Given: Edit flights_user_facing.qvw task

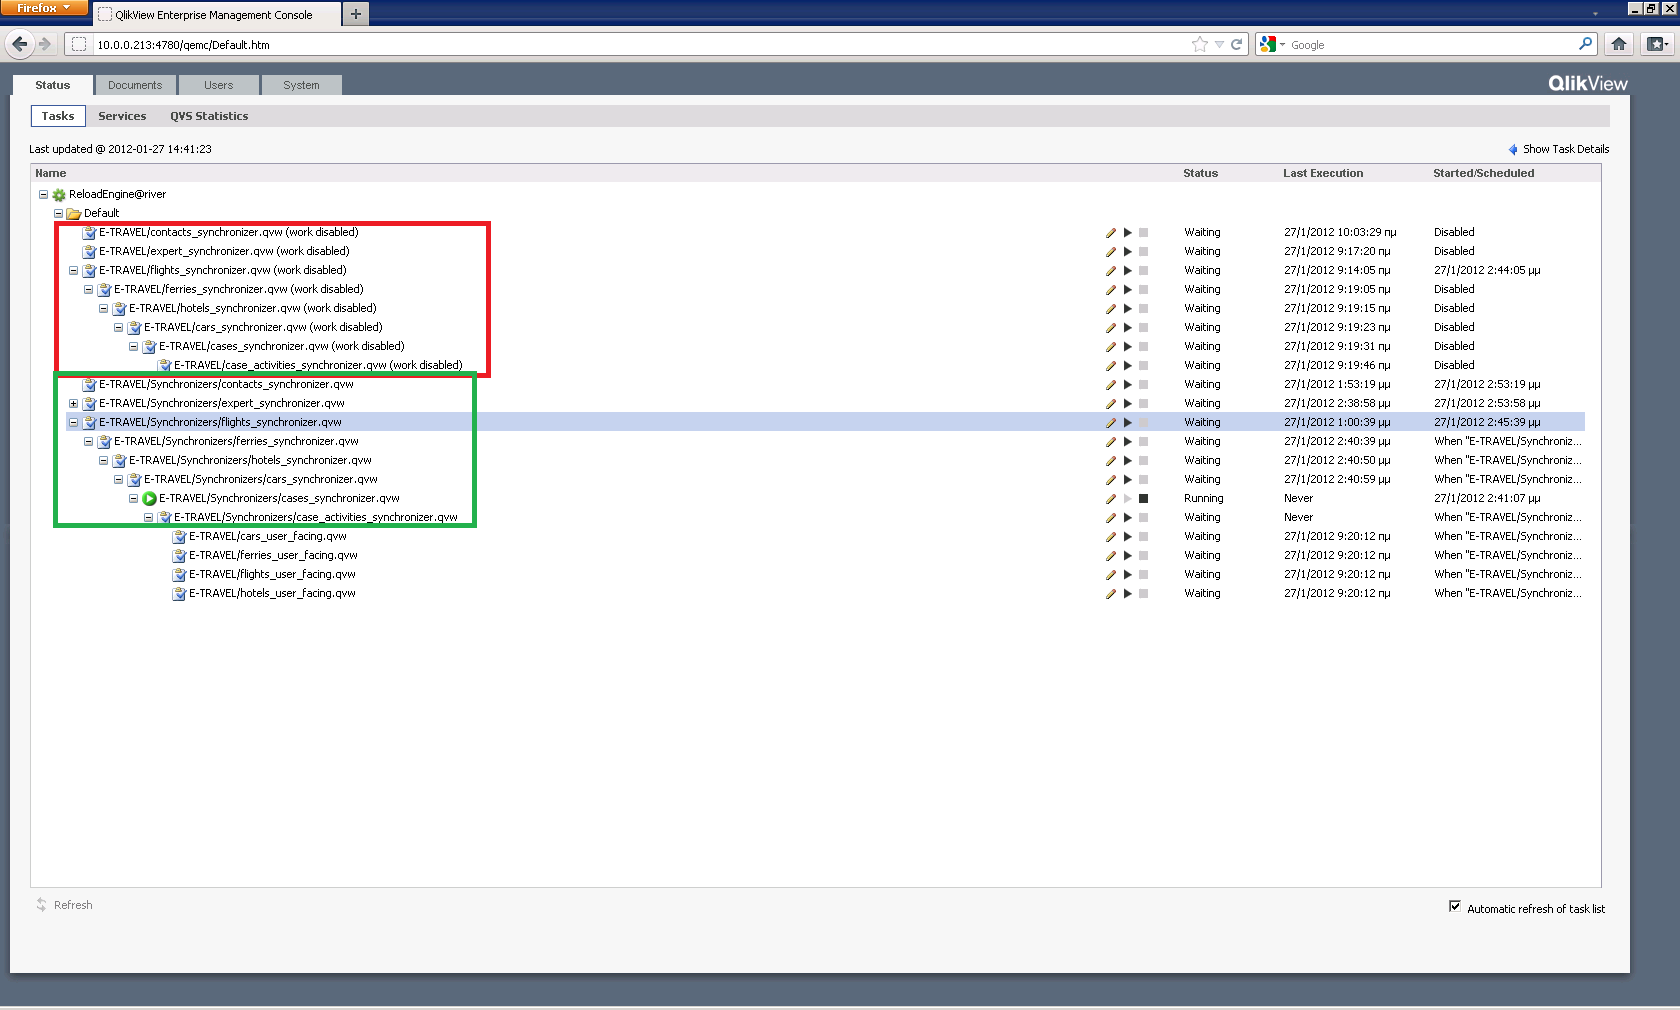Looking at the screenshot, I should [1110, 575].
